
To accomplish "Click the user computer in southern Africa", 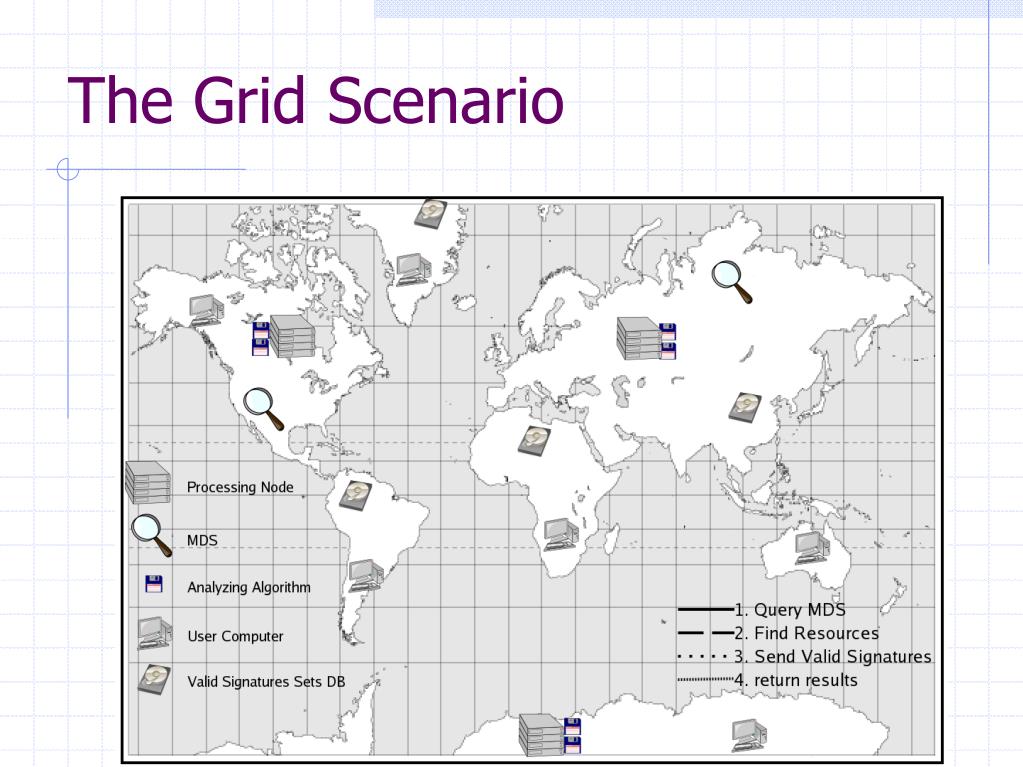I will click(561, 534).
